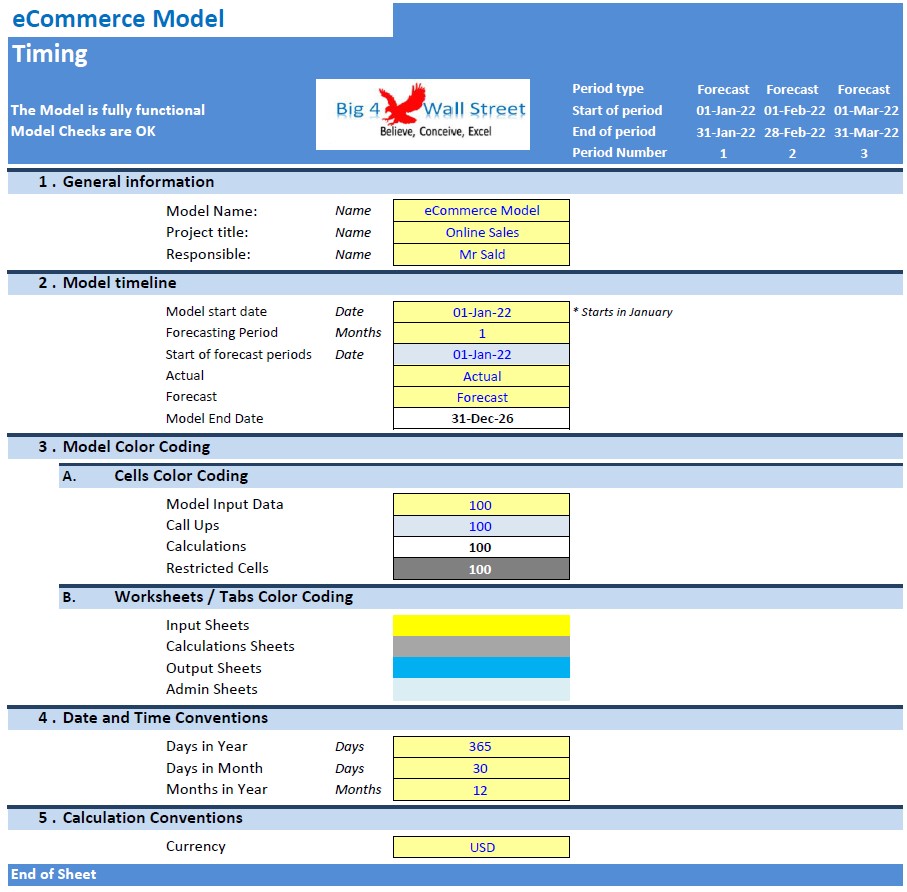Select the Model Input Data sample cell

(481, 505)
